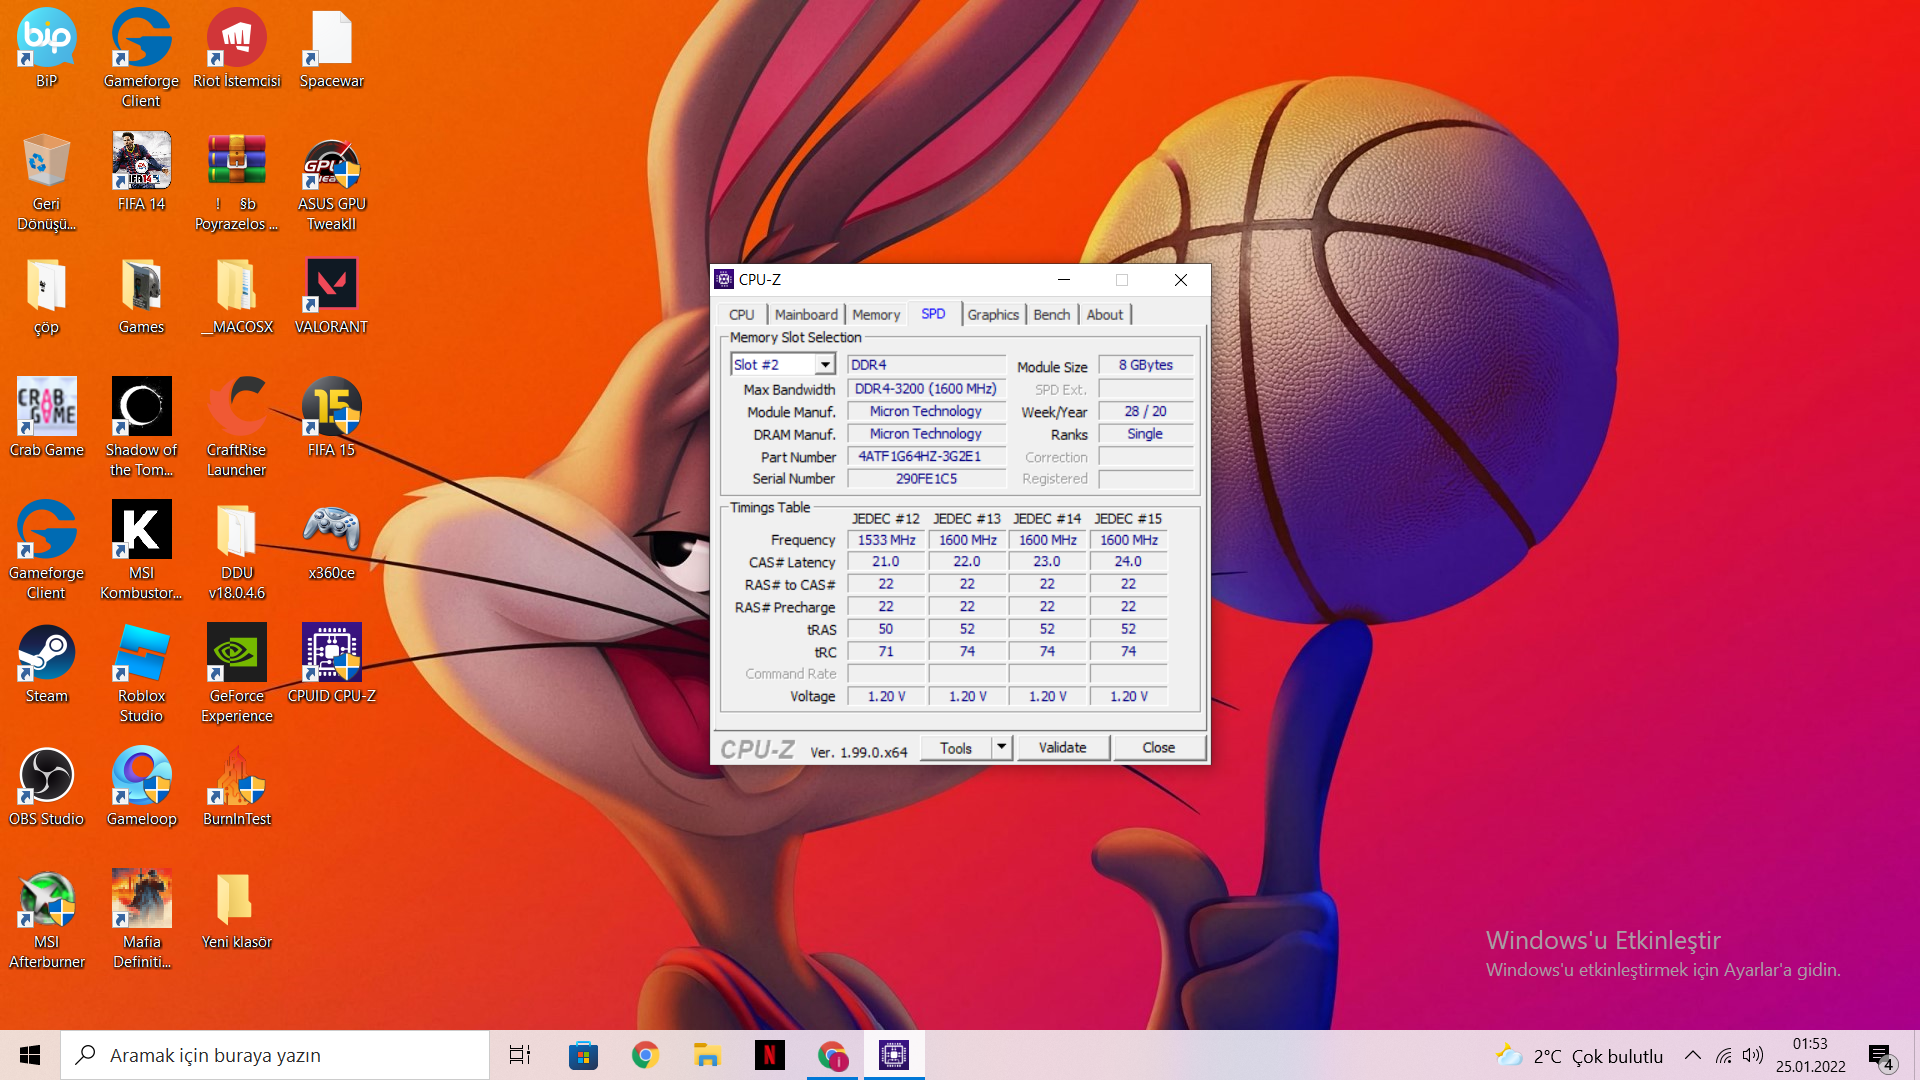Expand the Slot #2 memory slot dropdown
1920x1080 pixels.
point(824,365)
